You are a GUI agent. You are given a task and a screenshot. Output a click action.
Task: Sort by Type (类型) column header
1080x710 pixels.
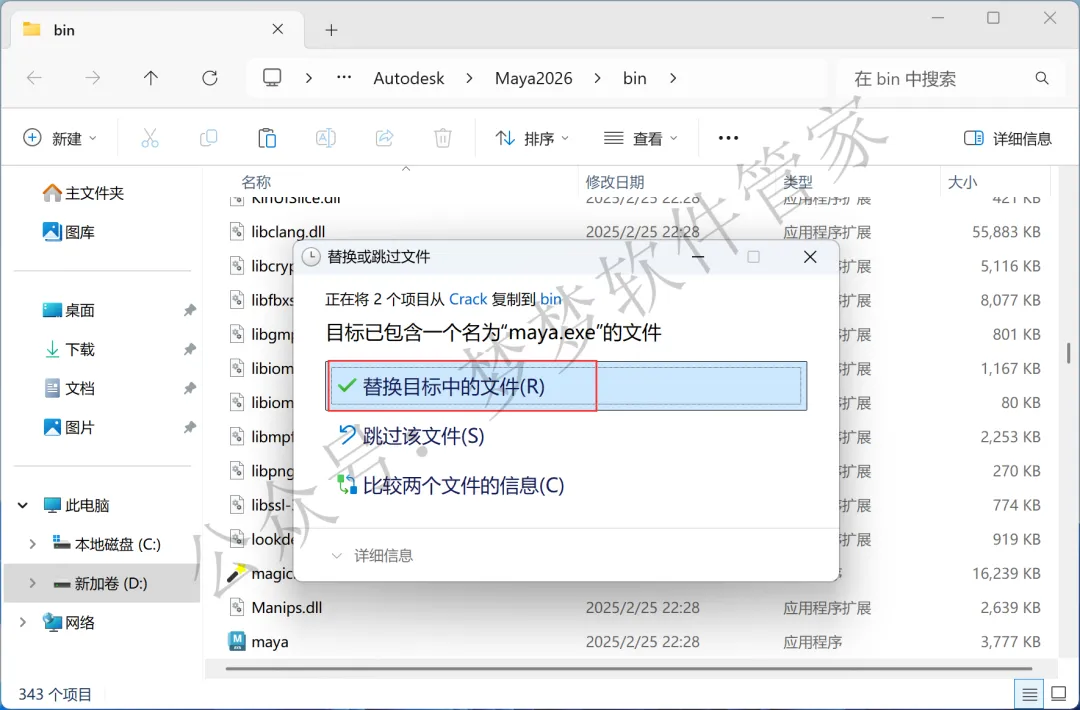[x=798, y=182]
